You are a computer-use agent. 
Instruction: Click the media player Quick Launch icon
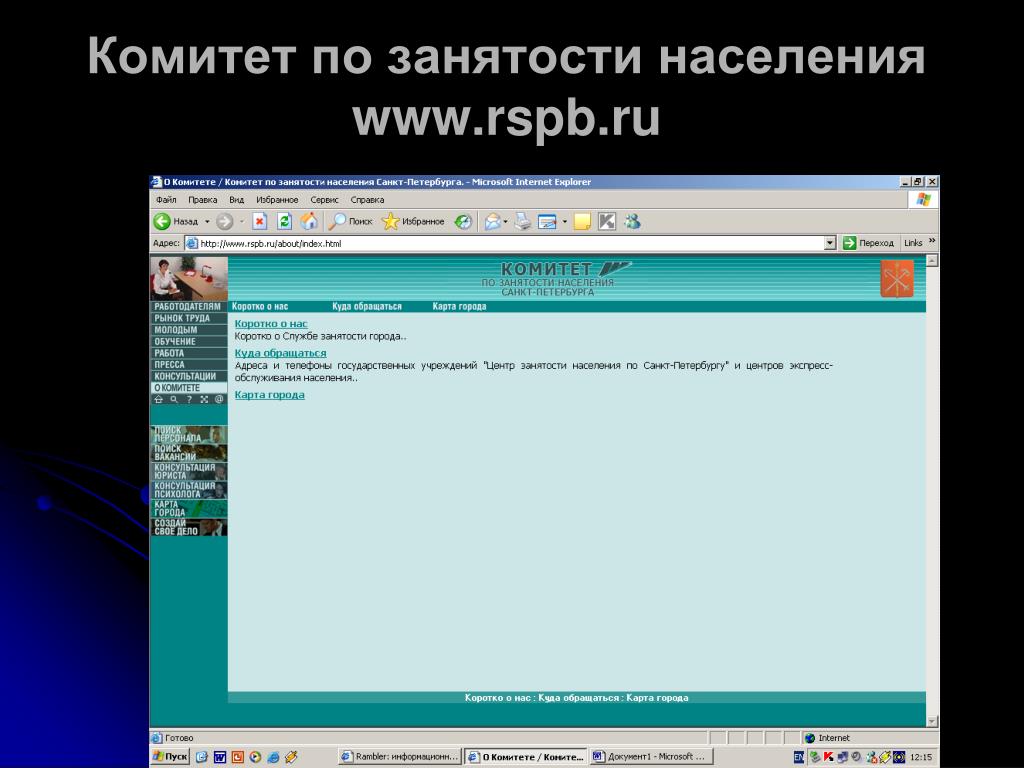click(x=255, y=757)
